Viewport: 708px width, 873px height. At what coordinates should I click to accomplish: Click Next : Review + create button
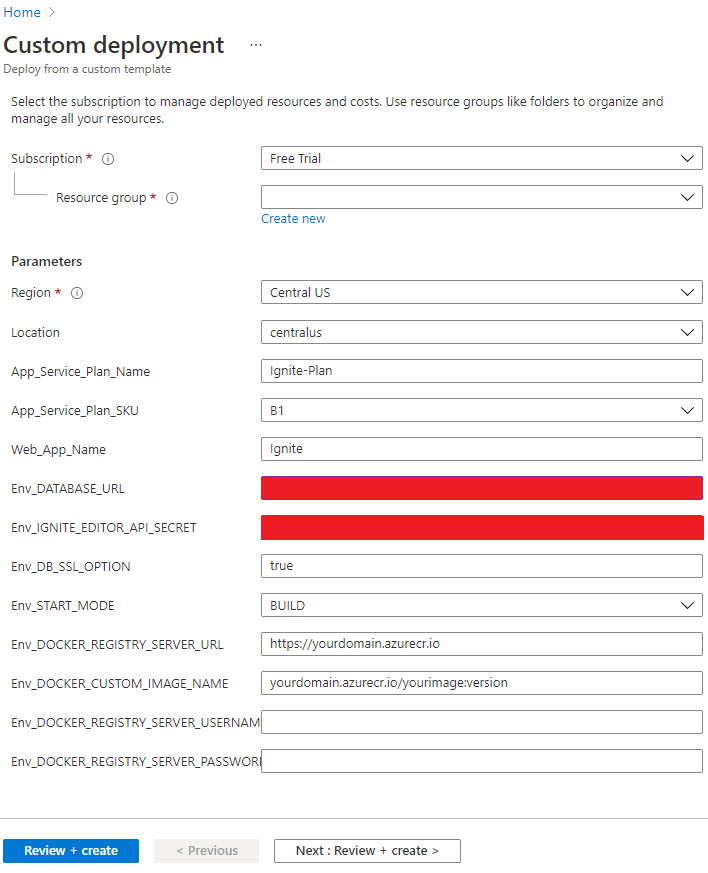pos(367,851)
